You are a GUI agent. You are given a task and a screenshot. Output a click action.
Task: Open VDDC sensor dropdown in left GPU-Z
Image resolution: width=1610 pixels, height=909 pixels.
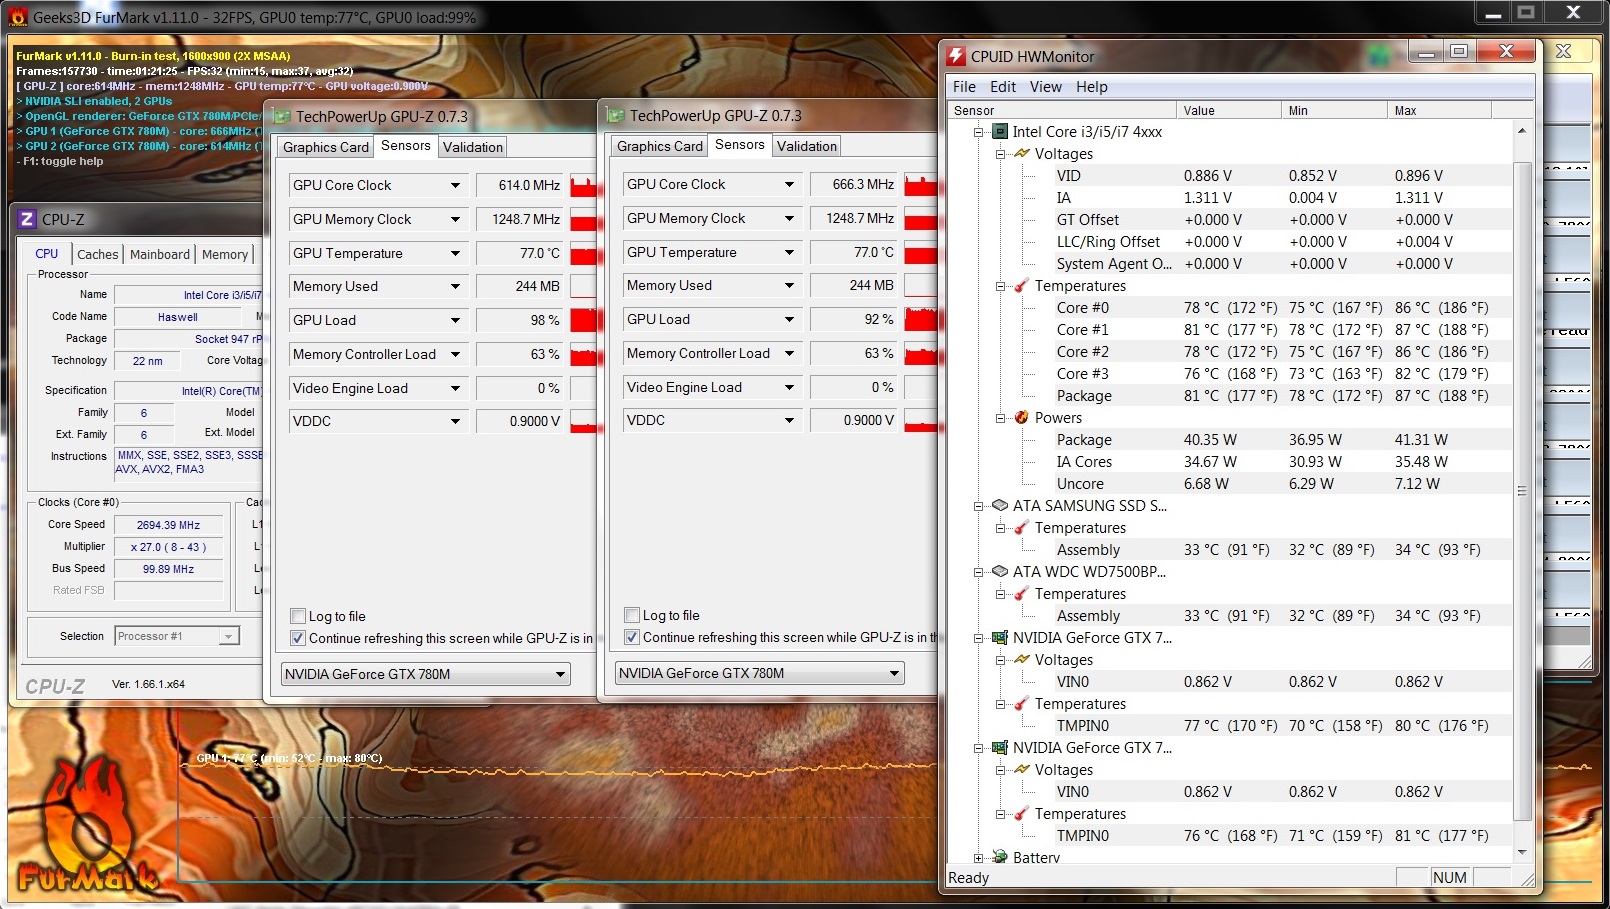455,421
